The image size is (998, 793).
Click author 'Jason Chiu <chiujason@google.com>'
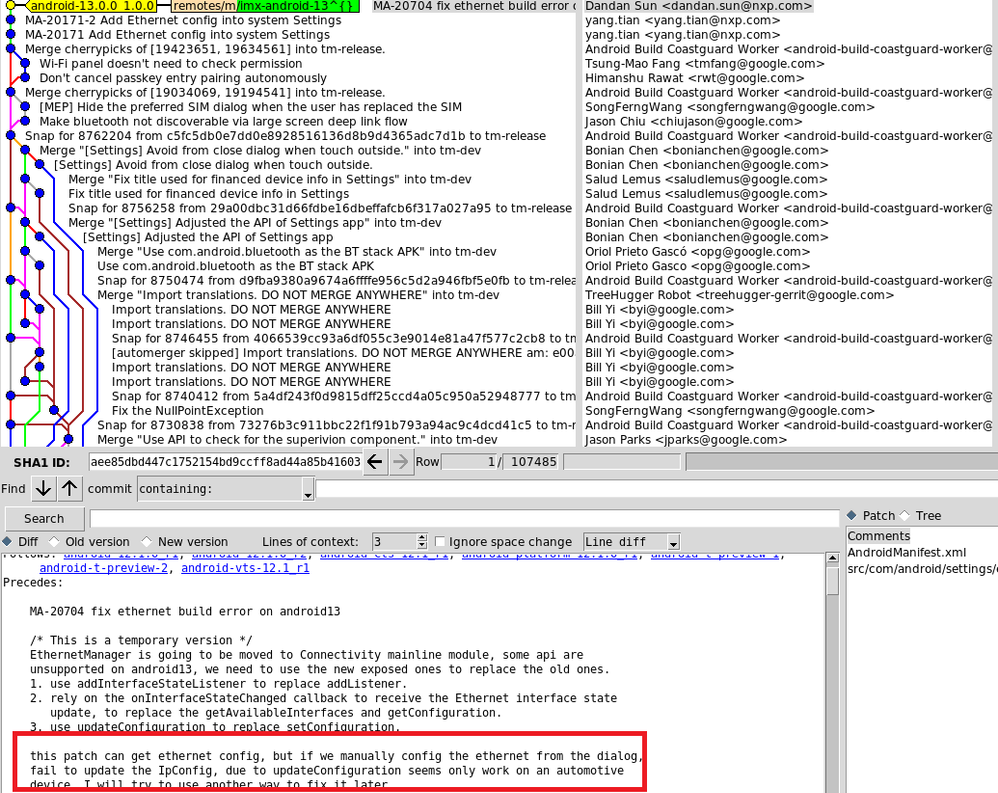[695, 122]
